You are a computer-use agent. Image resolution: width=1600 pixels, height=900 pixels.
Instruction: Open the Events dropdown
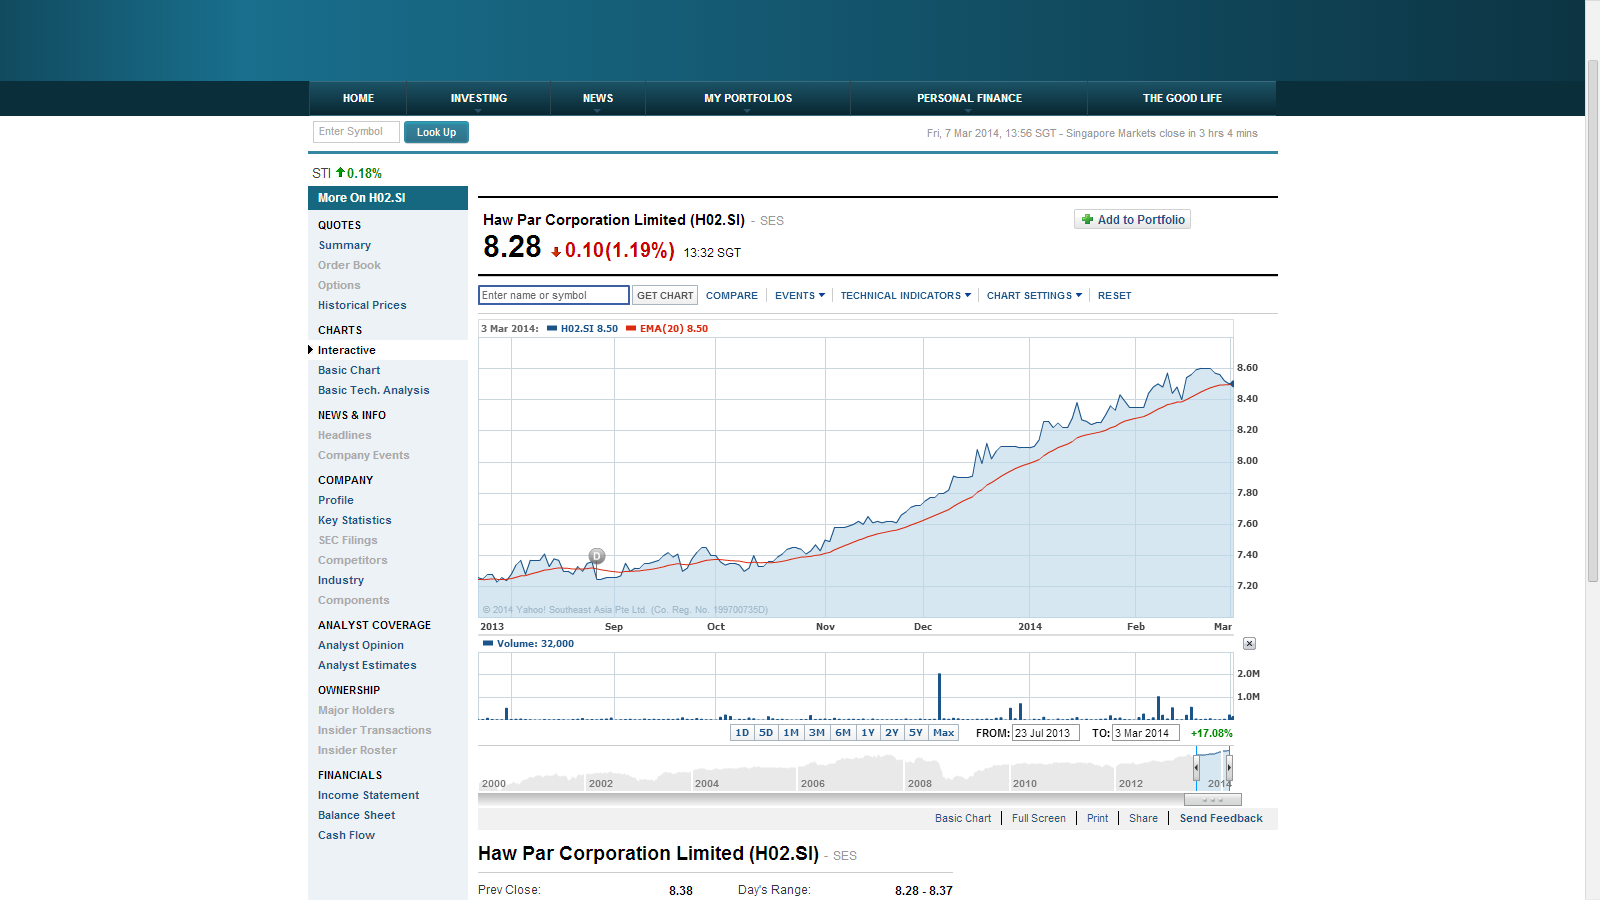[800, 296]
